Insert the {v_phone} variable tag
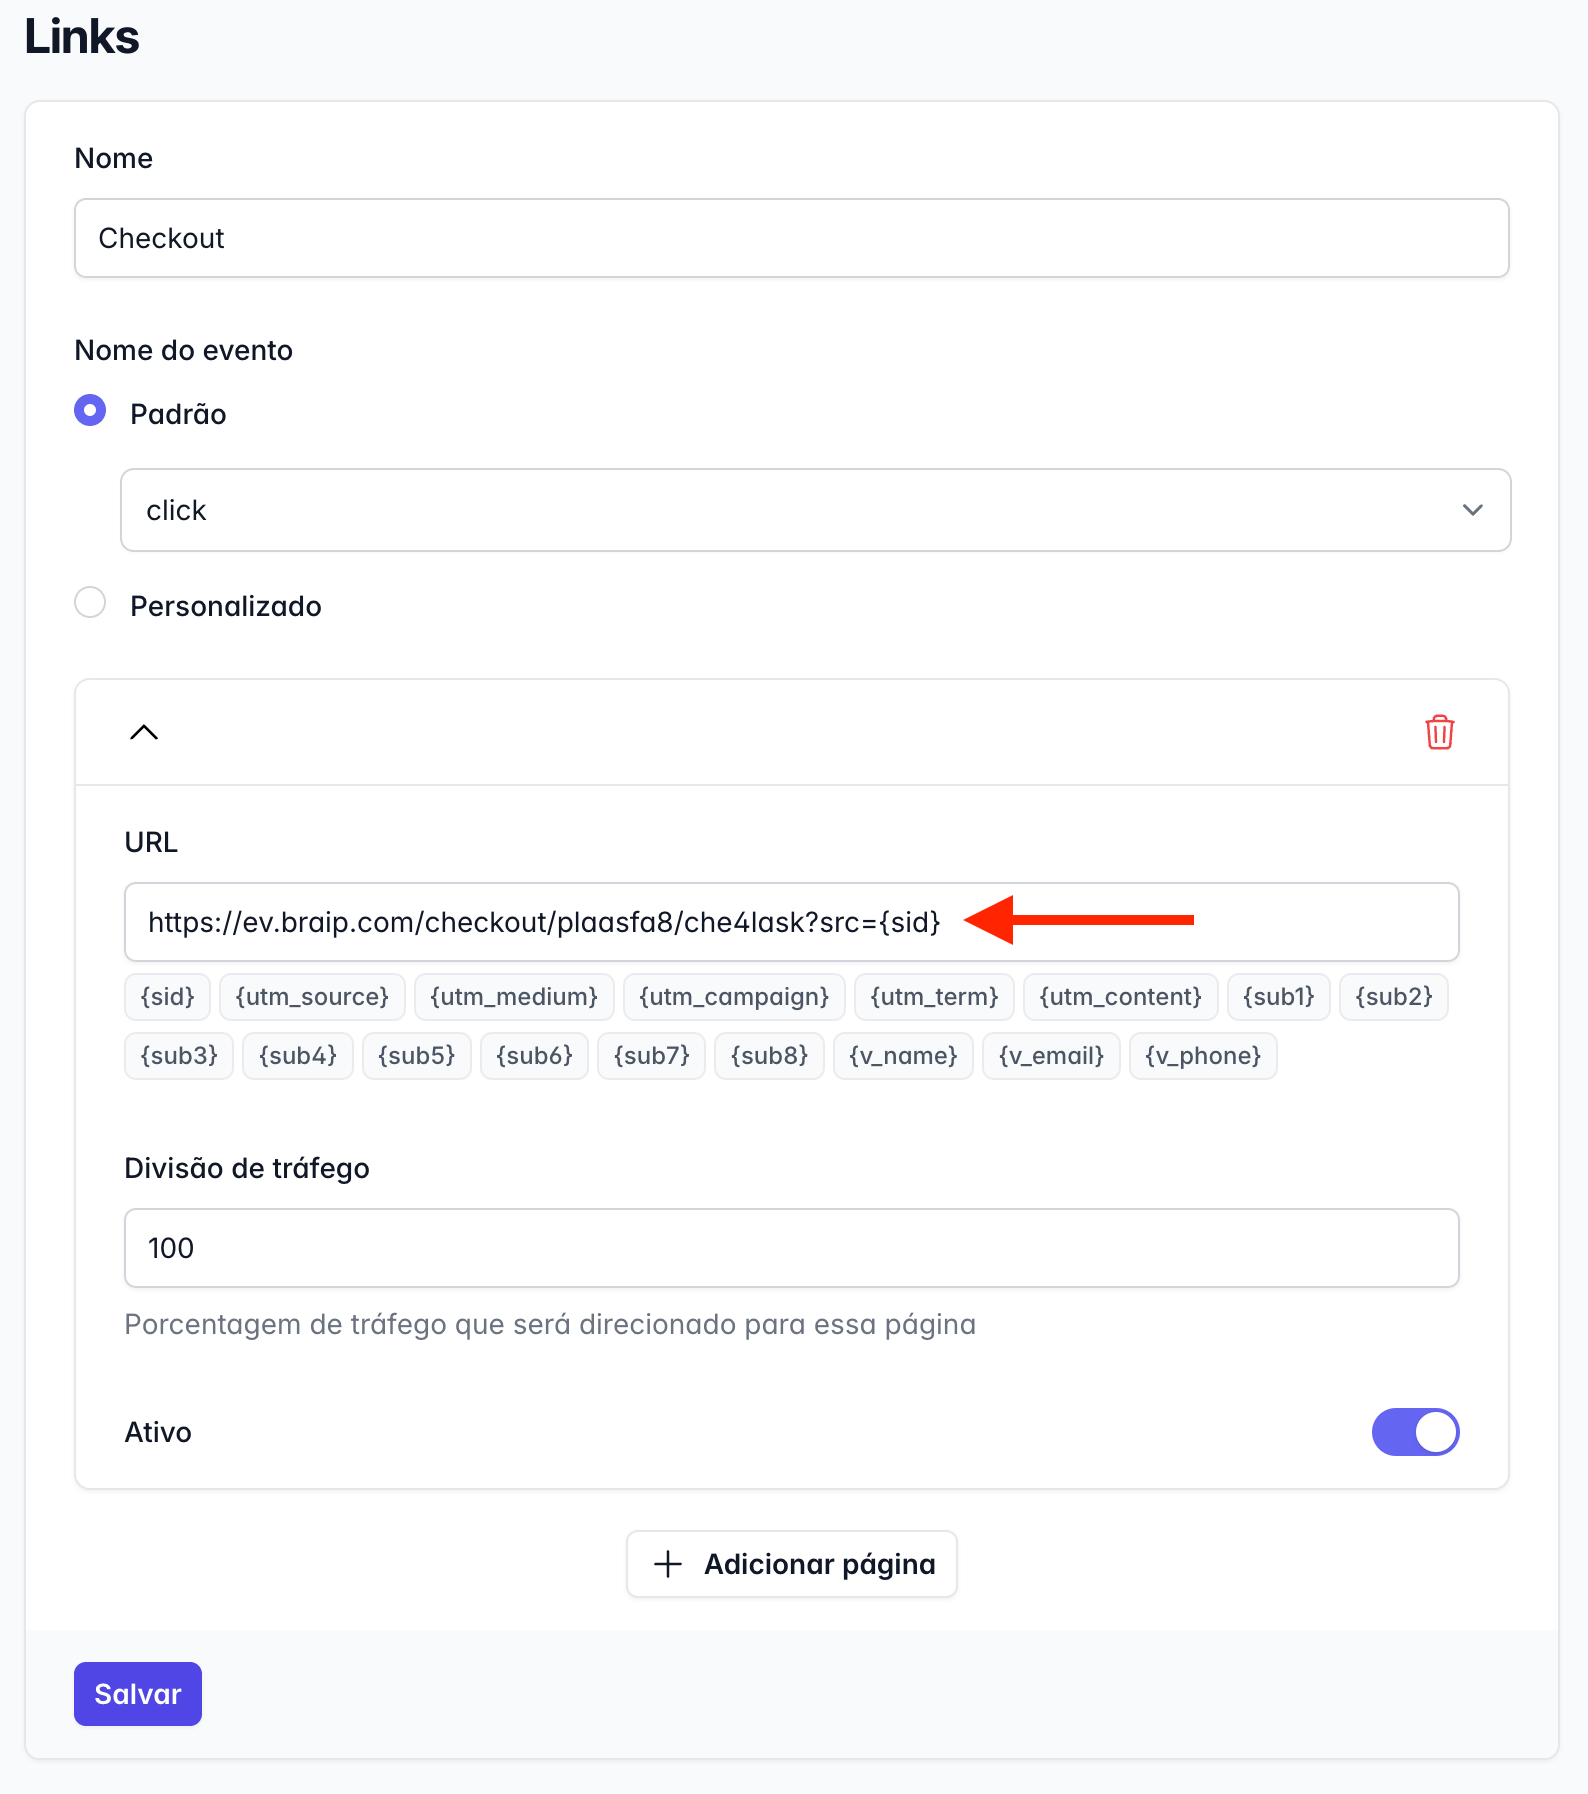The image size is (1588, 1794). tap(1203, 1056)
